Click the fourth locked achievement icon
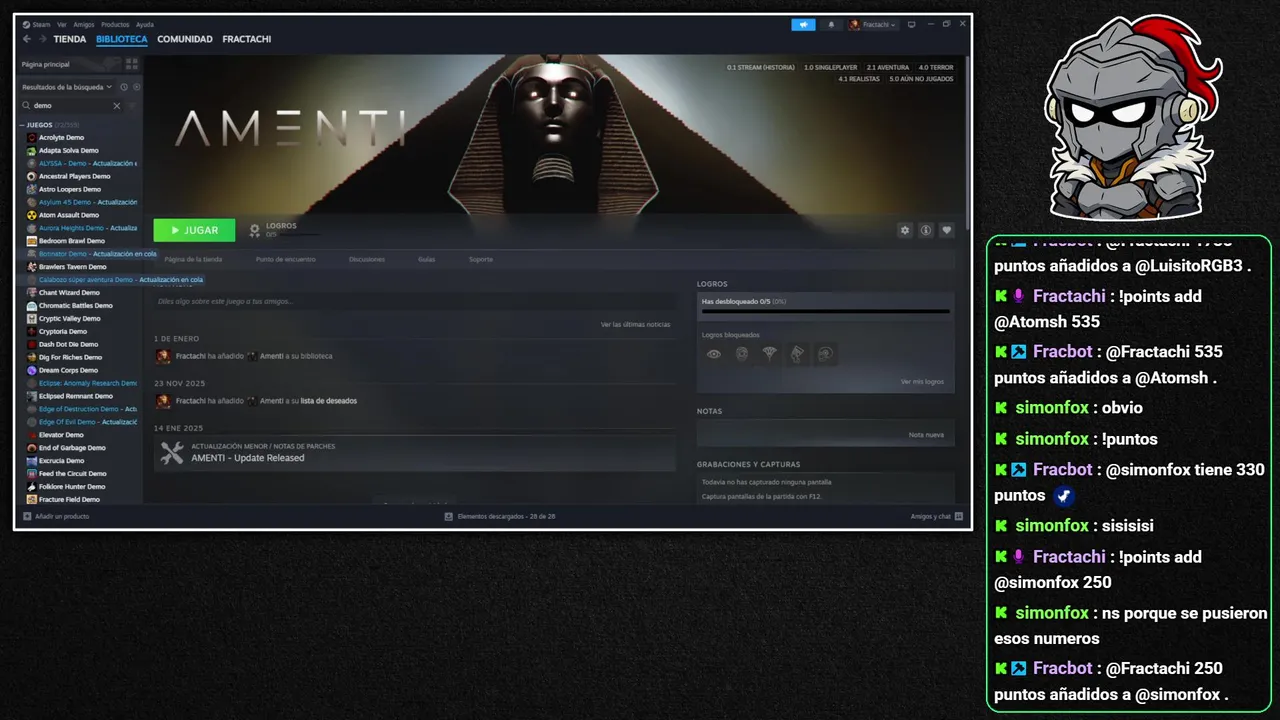 (x=797, y=354)
